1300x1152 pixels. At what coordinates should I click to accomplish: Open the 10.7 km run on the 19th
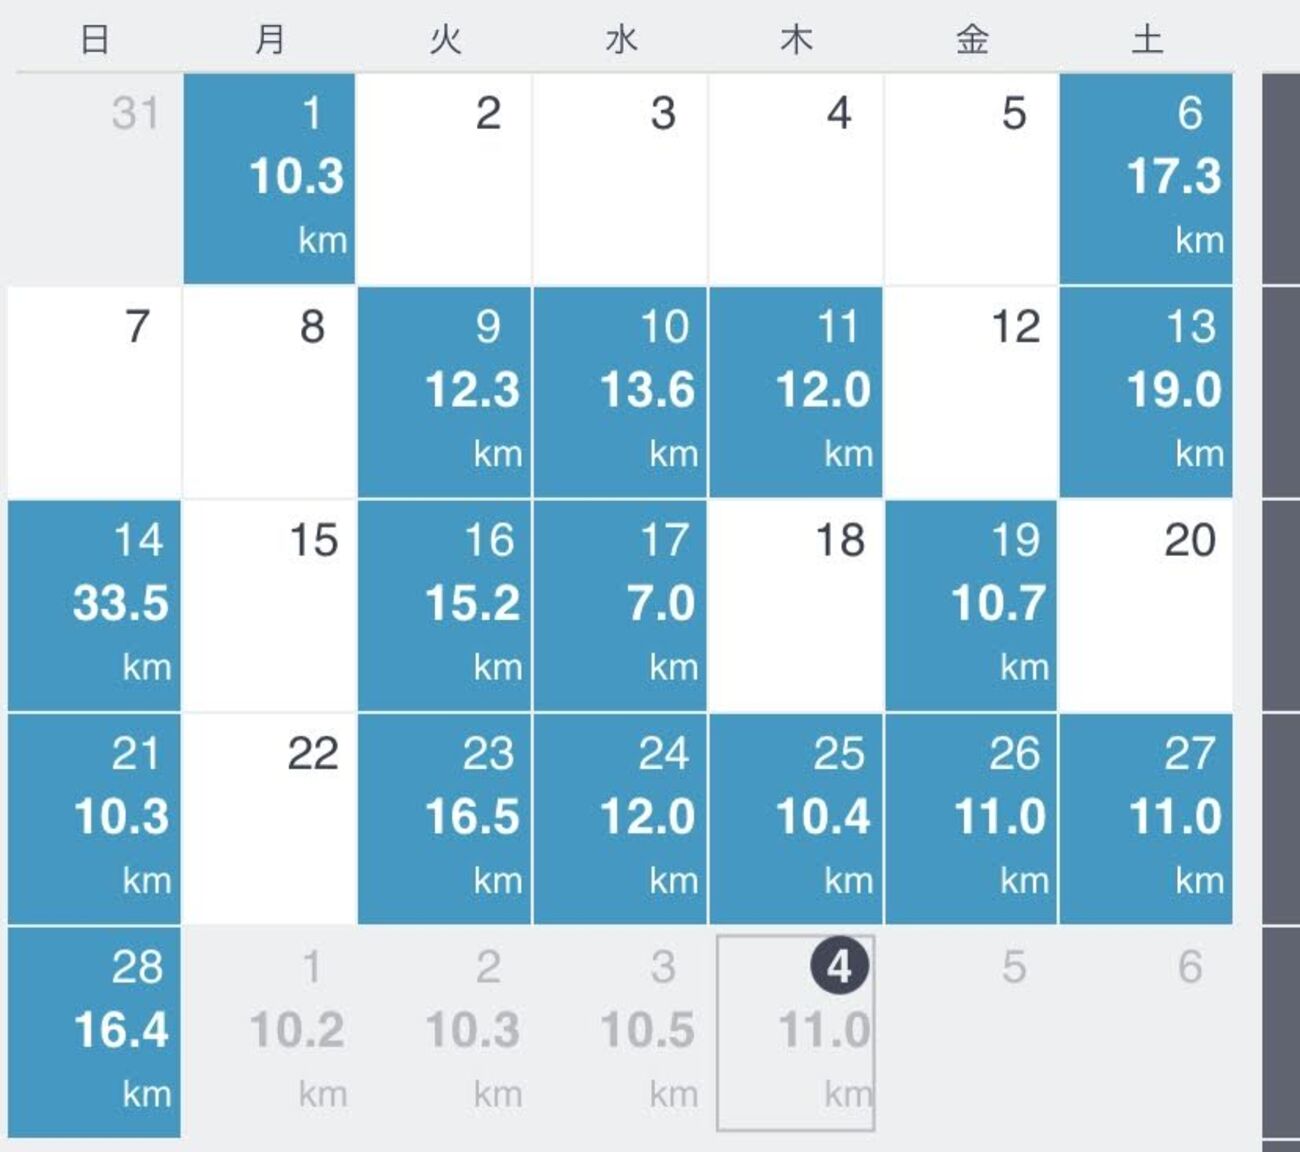click(x=971, y=605)
